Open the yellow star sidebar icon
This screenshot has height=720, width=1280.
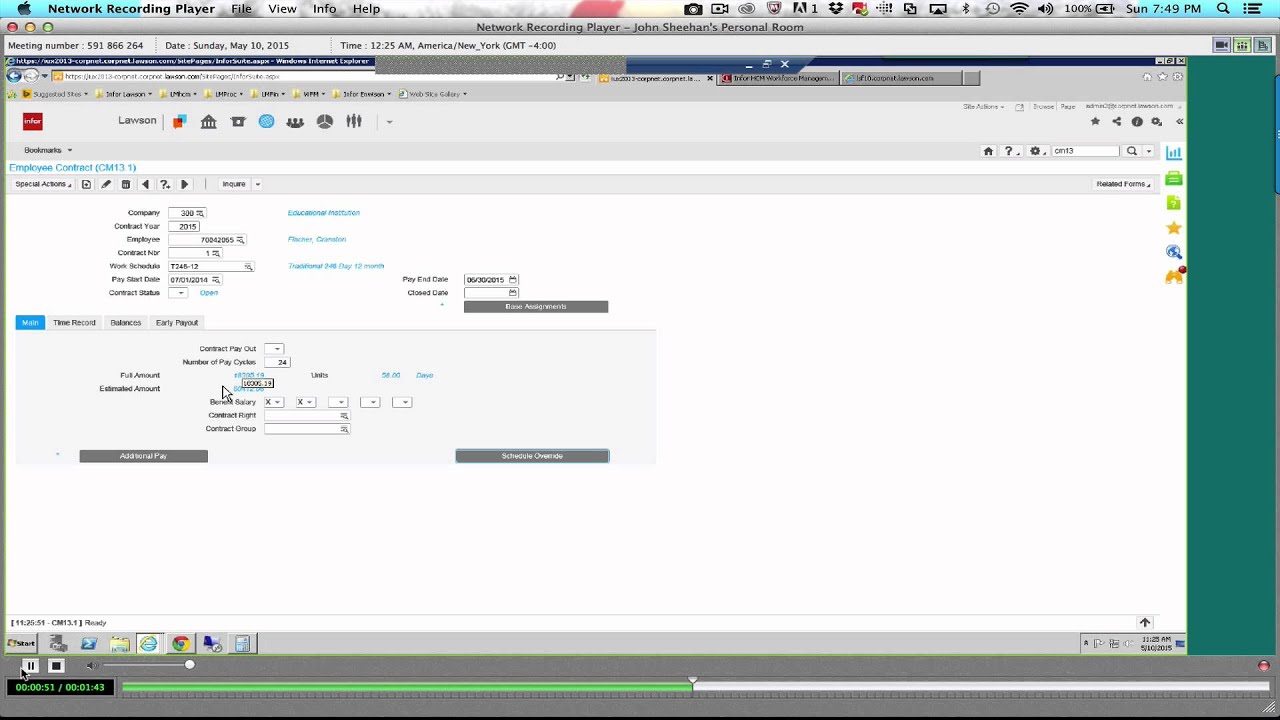(1174, 228)
